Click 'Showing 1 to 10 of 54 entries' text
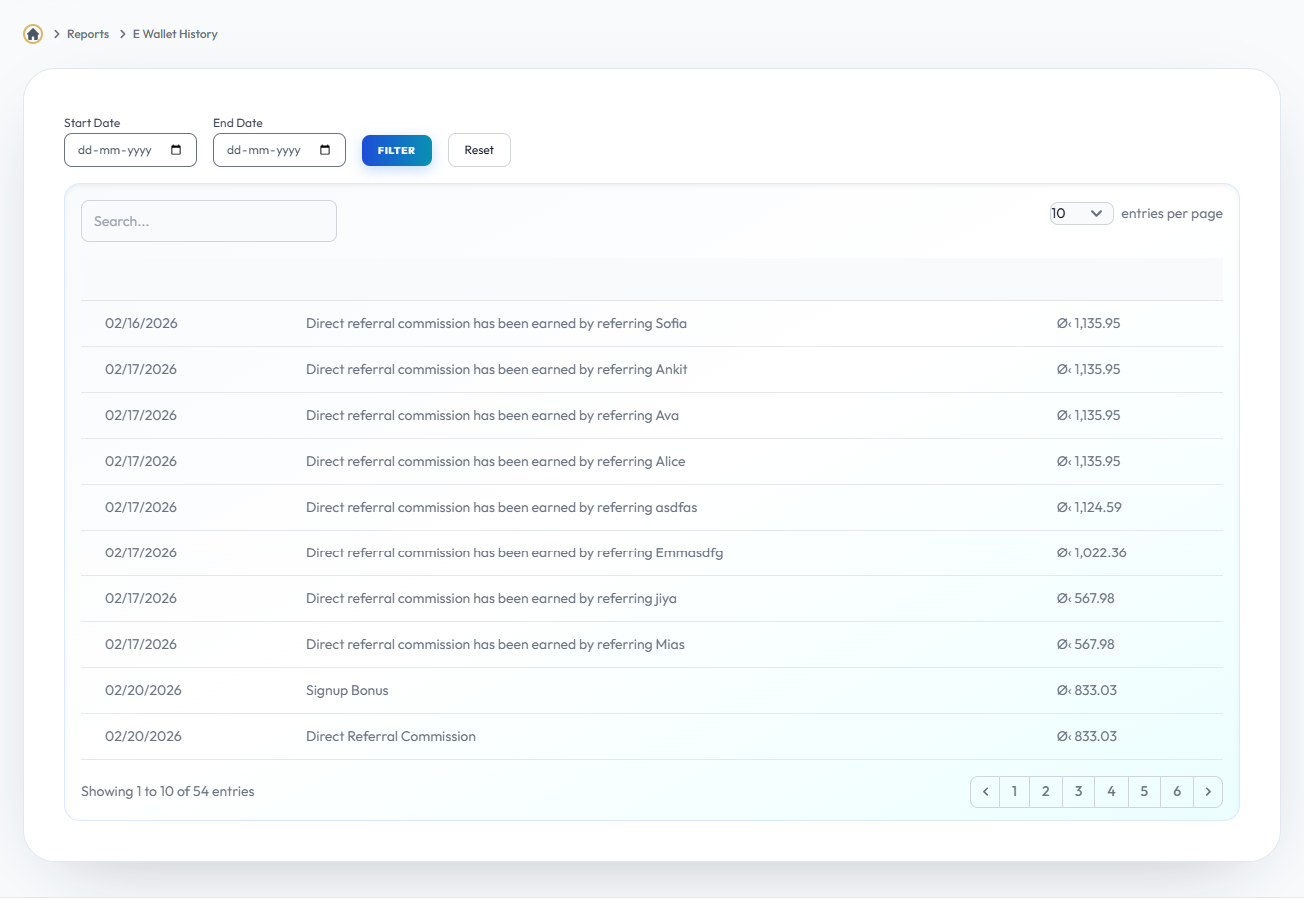 coord(168,792)
